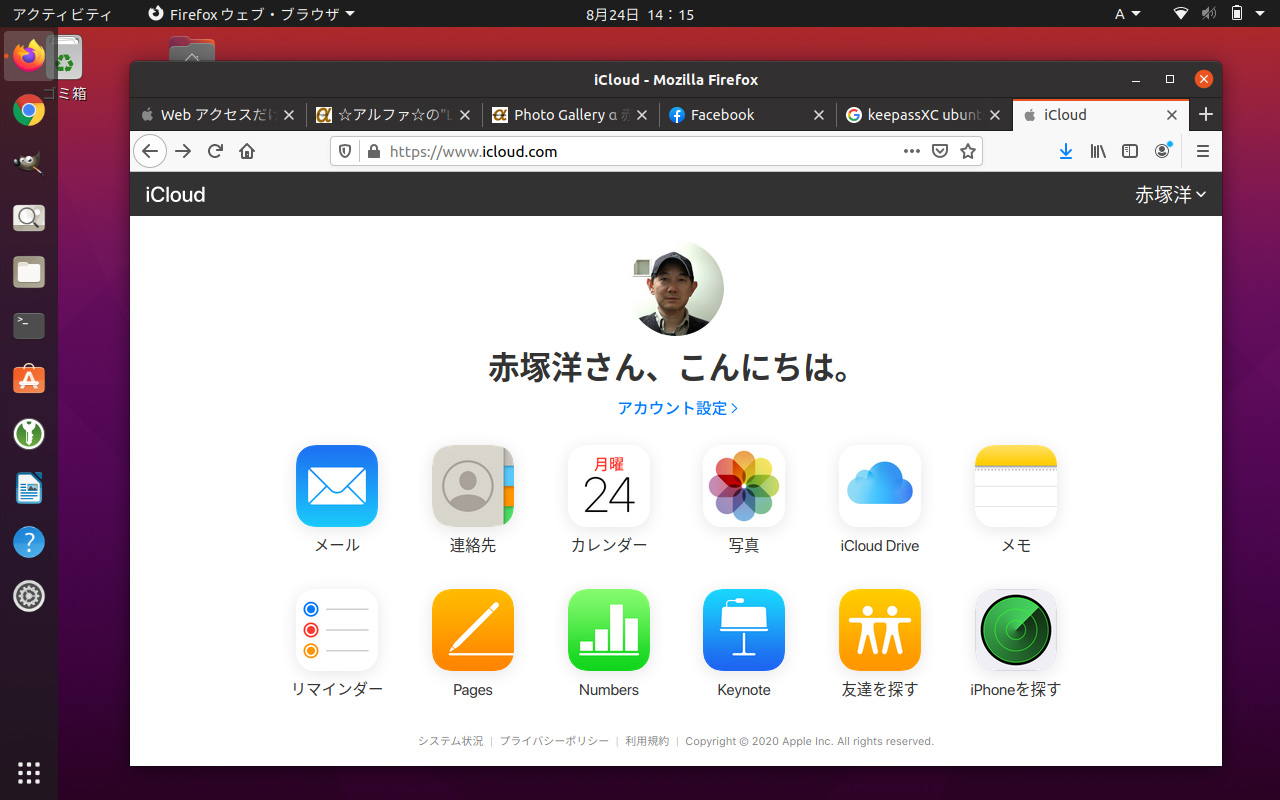Close the iCloud tab
This screenshot has width=1280, height=800.
click(1172, 115)
